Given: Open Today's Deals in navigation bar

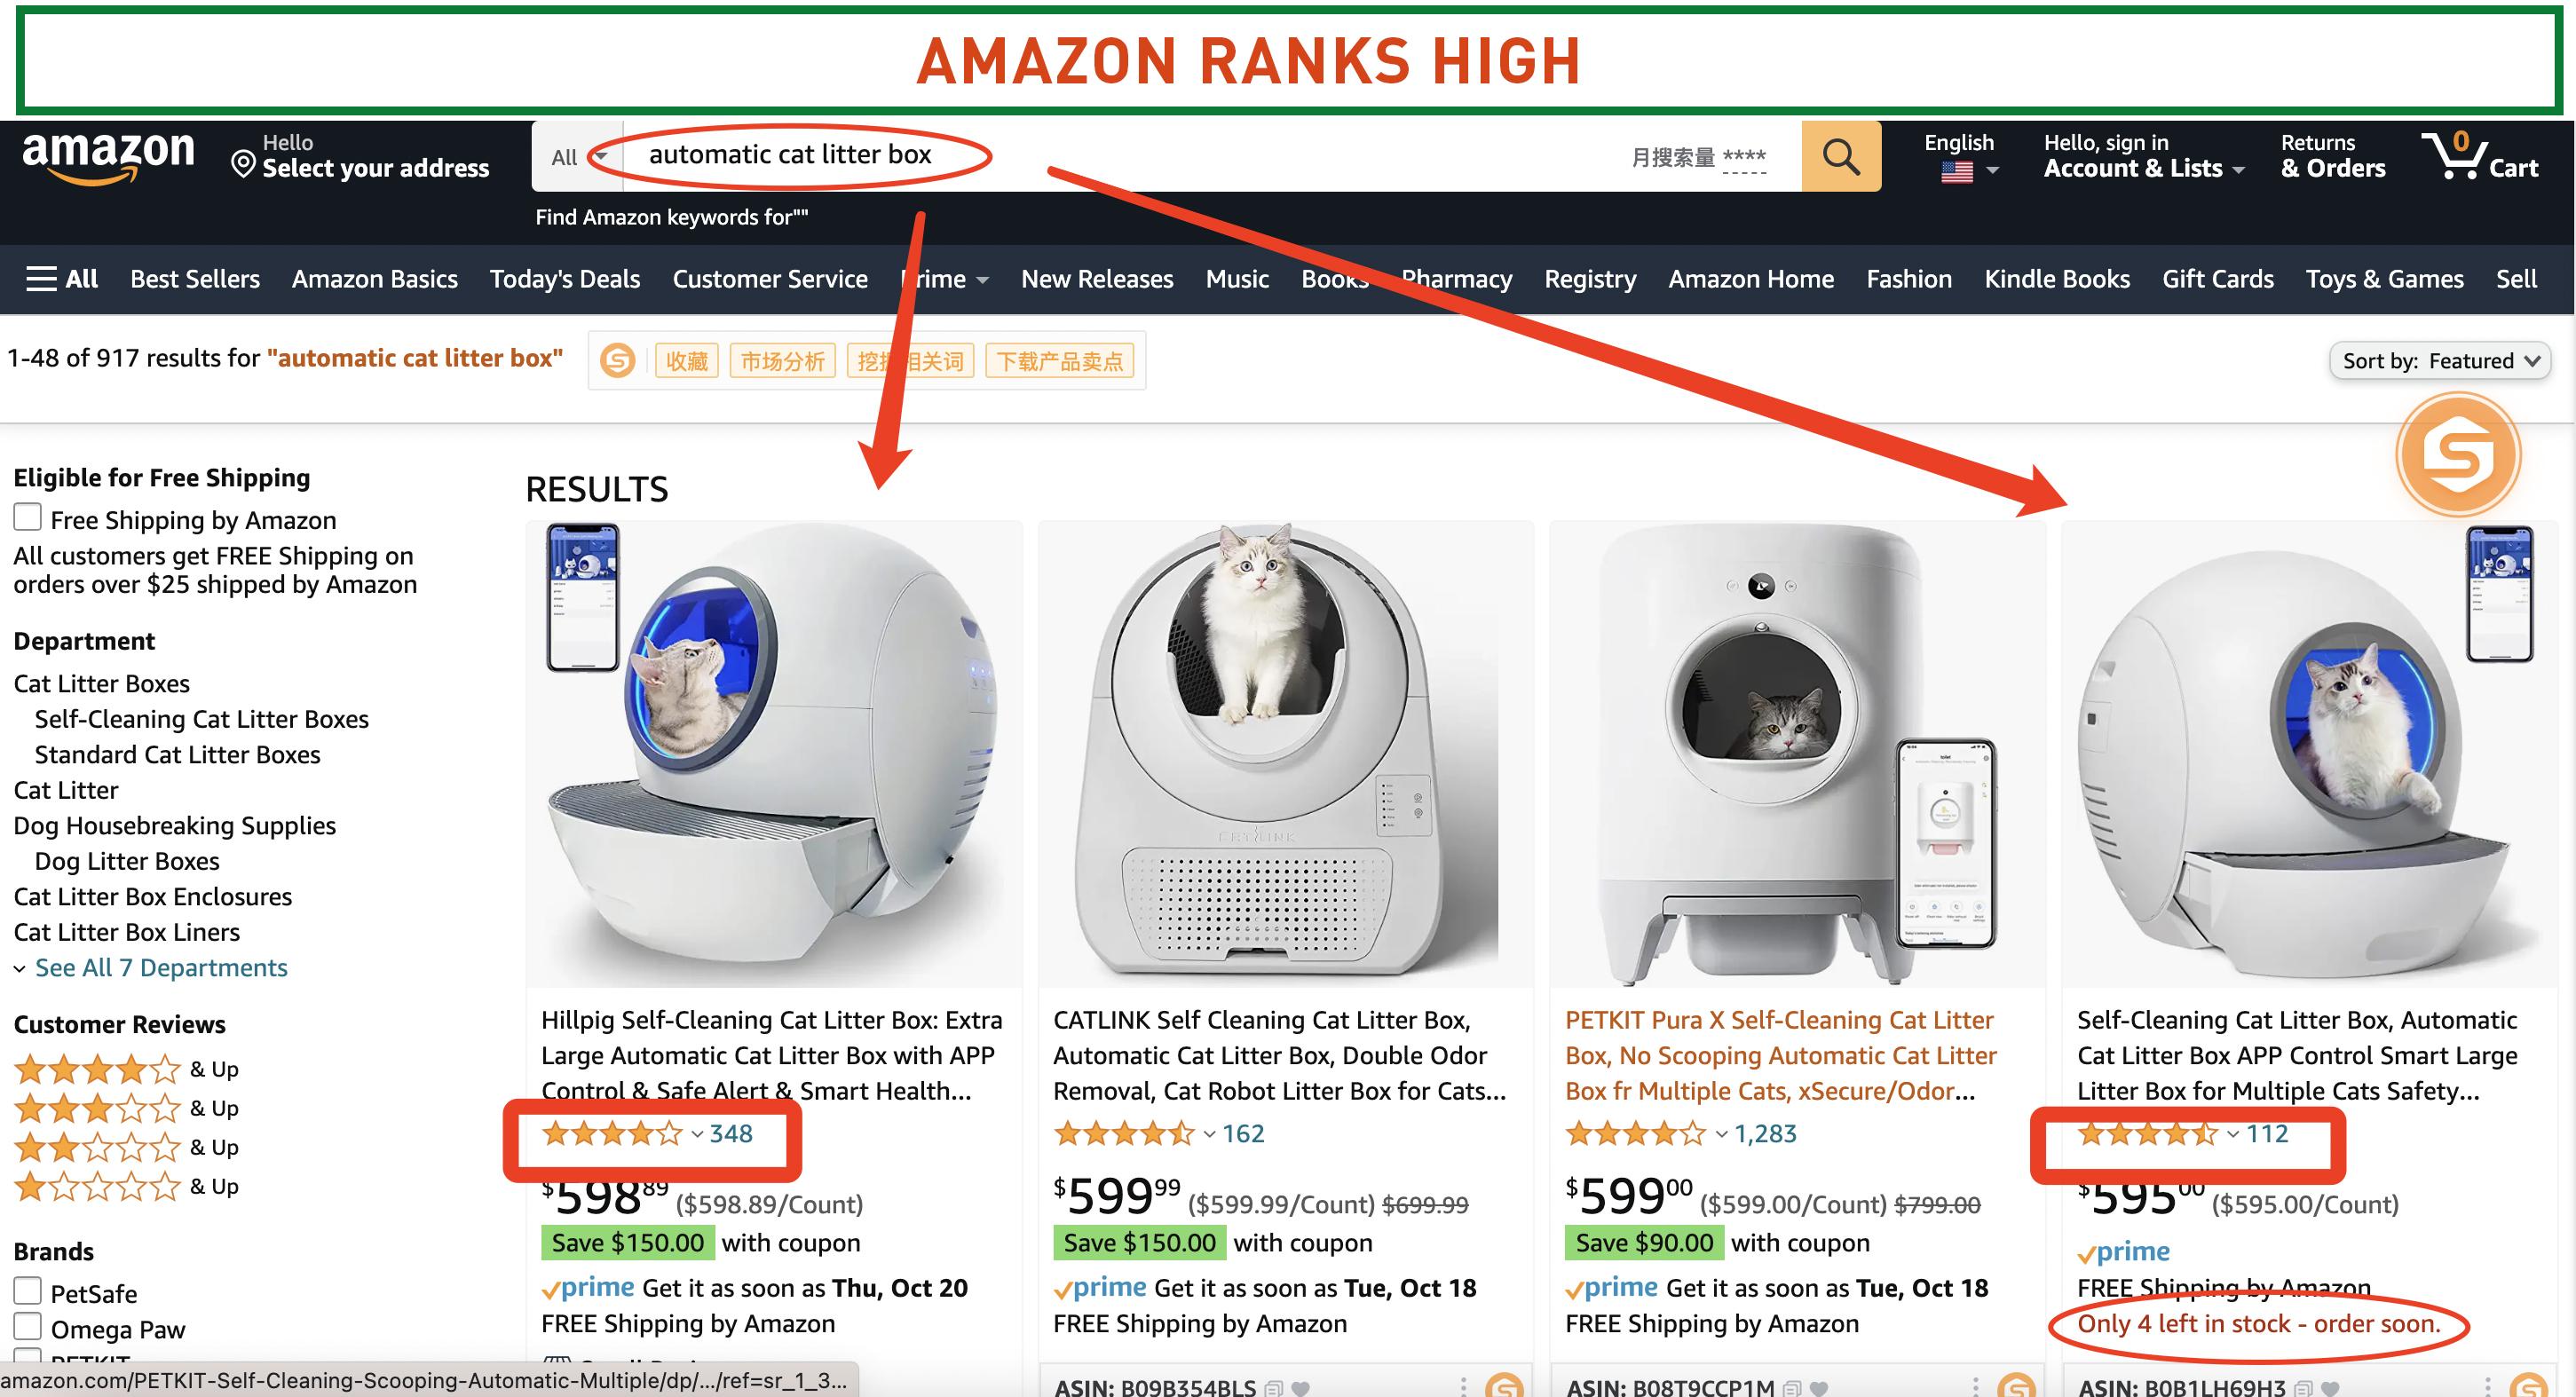Looking at the screenshot, I should click(565, 279).
